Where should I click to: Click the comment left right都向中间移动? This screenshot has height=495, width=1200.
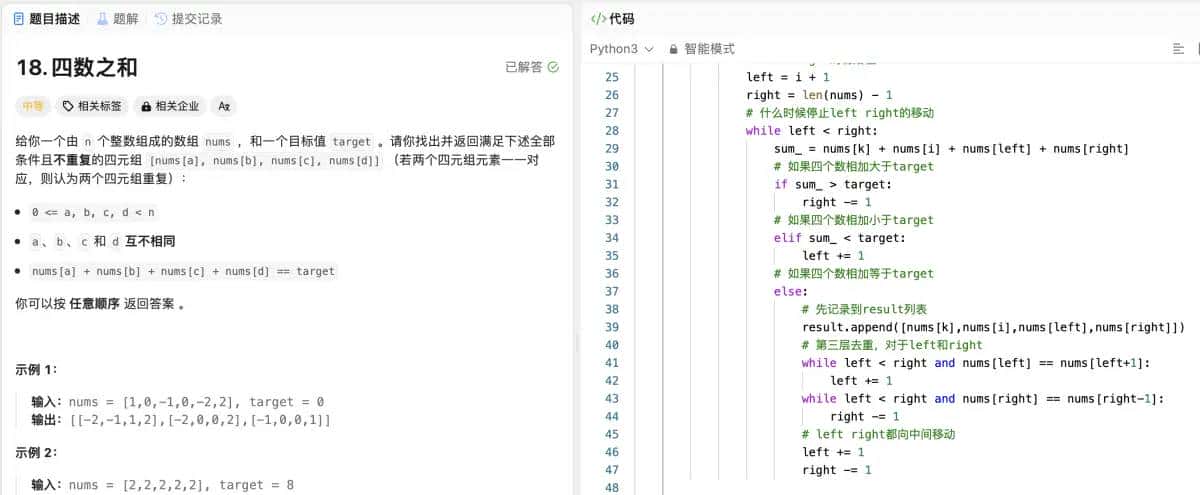[x=878, y=434]
